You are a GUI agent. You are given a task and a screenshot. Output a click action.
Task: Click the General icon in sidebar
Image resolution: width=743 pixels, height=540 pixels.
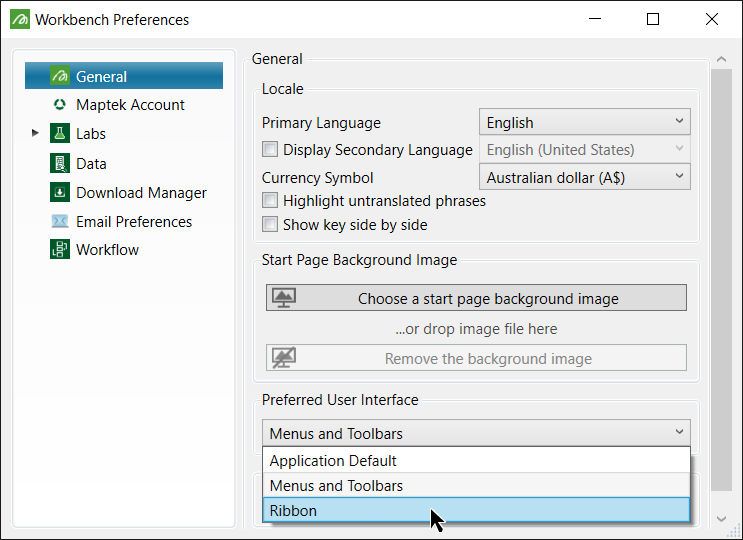click(59, 76)
